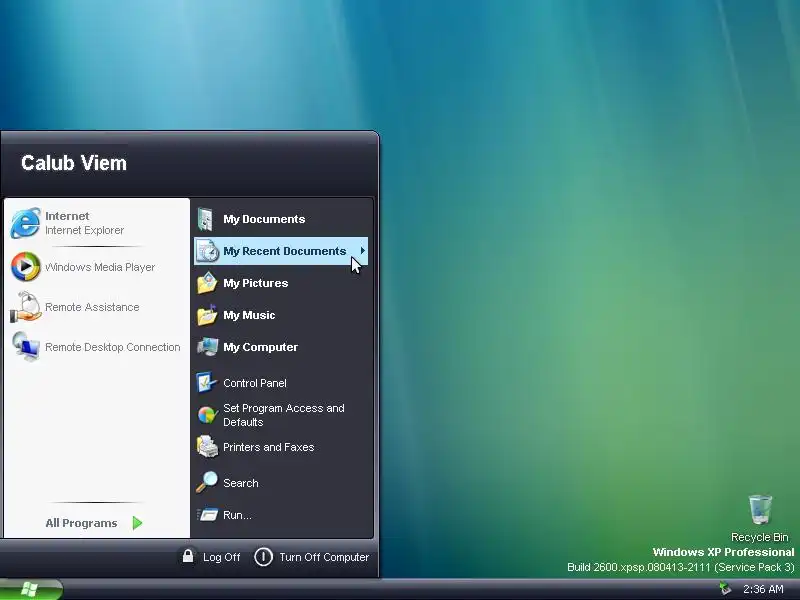This screenshot has width=800, height=600.
Task: Click the Remote Assistance text label
Action: coord(92,307)
